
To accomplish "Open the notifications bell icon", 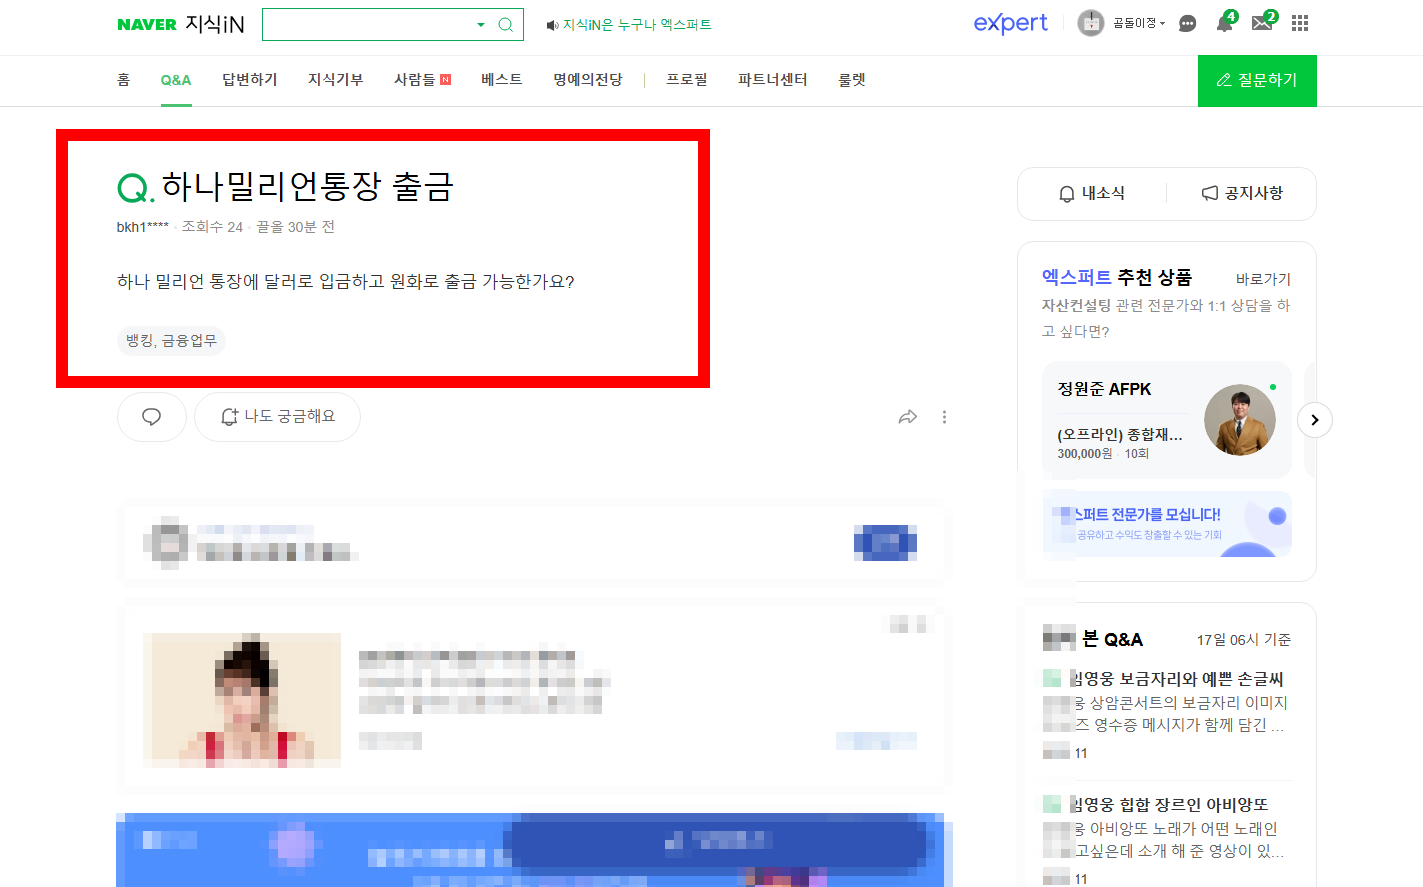I will pyautogui.click(x=1225, y=22).
